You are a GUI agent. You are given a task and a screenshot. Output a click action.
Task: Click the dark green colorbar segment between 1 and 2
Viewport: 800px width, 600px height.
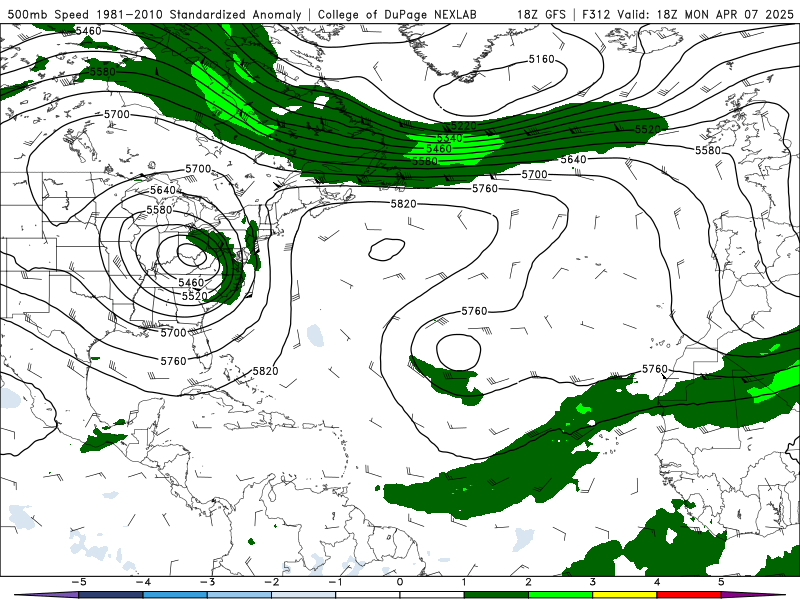(496, 595)
